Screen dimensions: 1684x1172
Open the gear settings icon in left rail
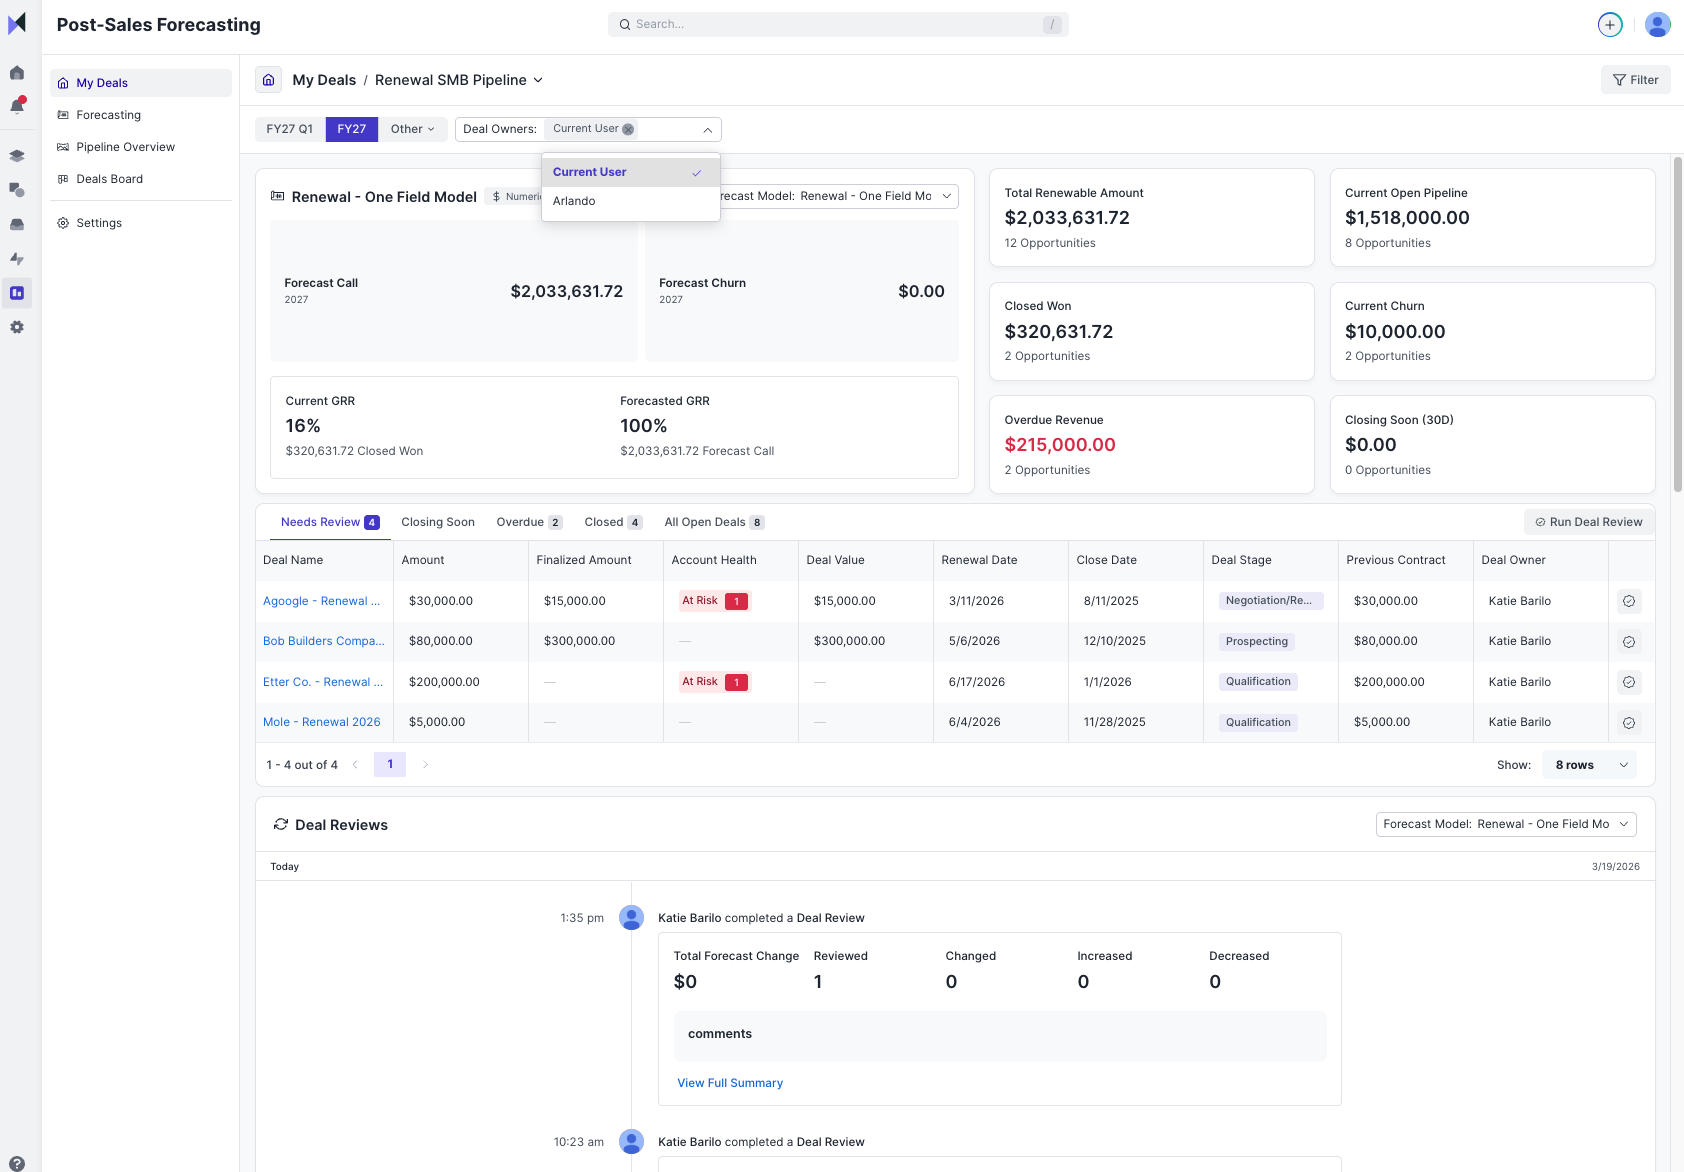tap(17, 327)
